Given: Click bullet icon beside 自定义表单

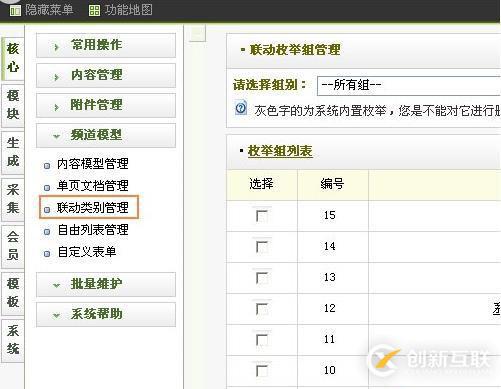Looking at the screenshot, I should tap(47, 254).
